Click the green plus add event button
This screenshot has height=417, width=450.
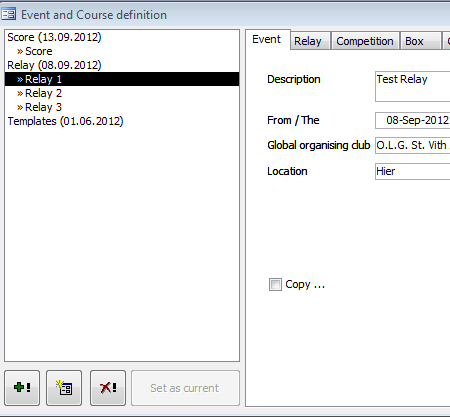coord(22,388)
